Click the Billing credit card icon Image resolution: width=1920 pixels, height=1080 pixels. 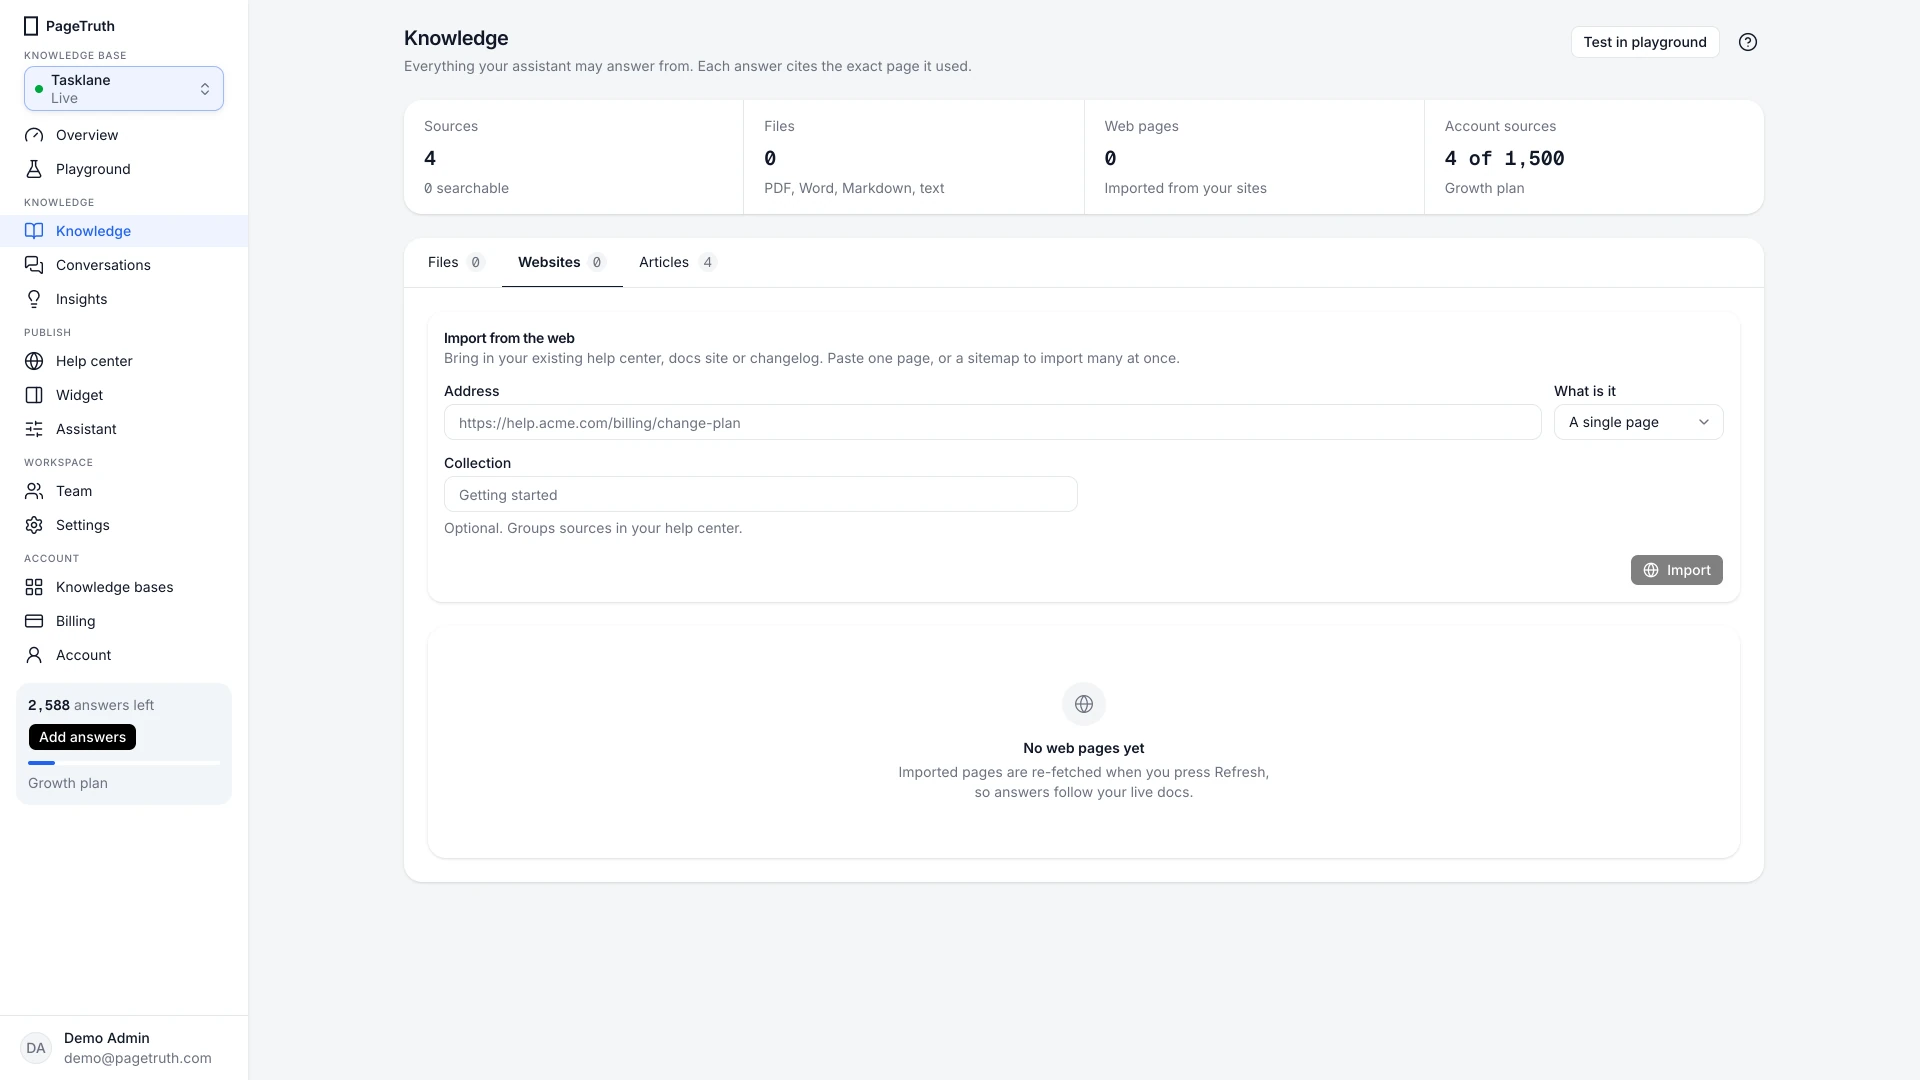pyautogui.click(x=34, y=621)
